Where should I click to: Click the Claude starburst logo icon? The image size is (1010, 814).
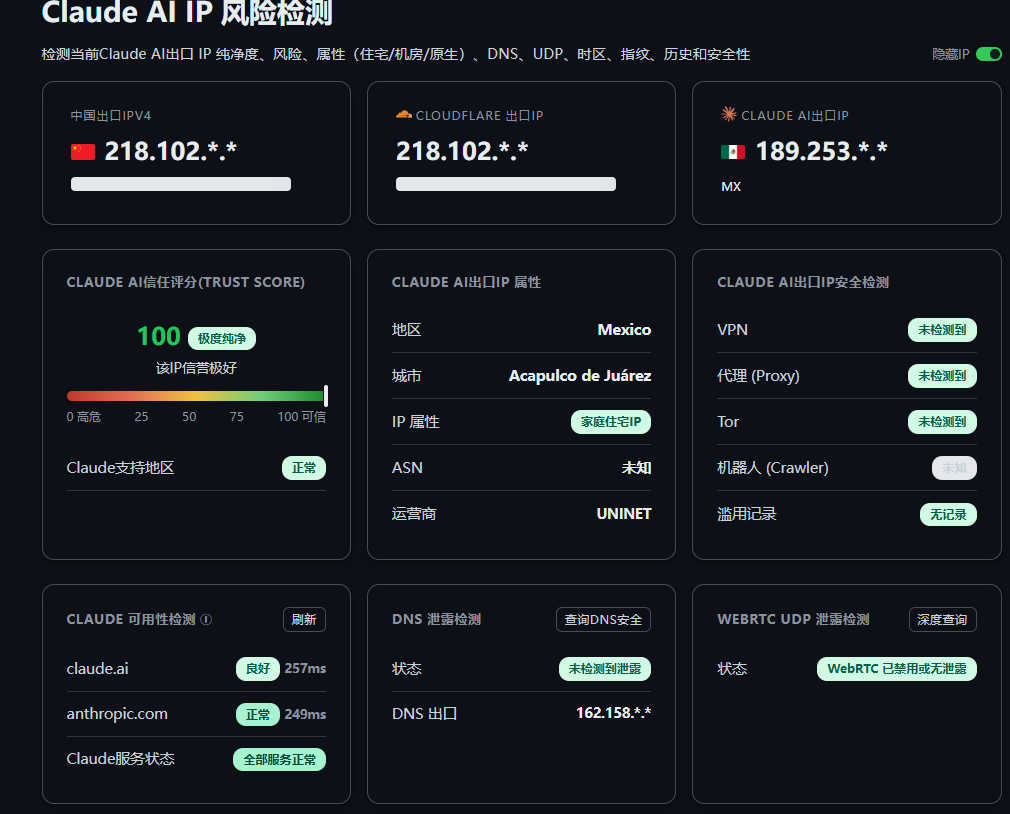729,115
